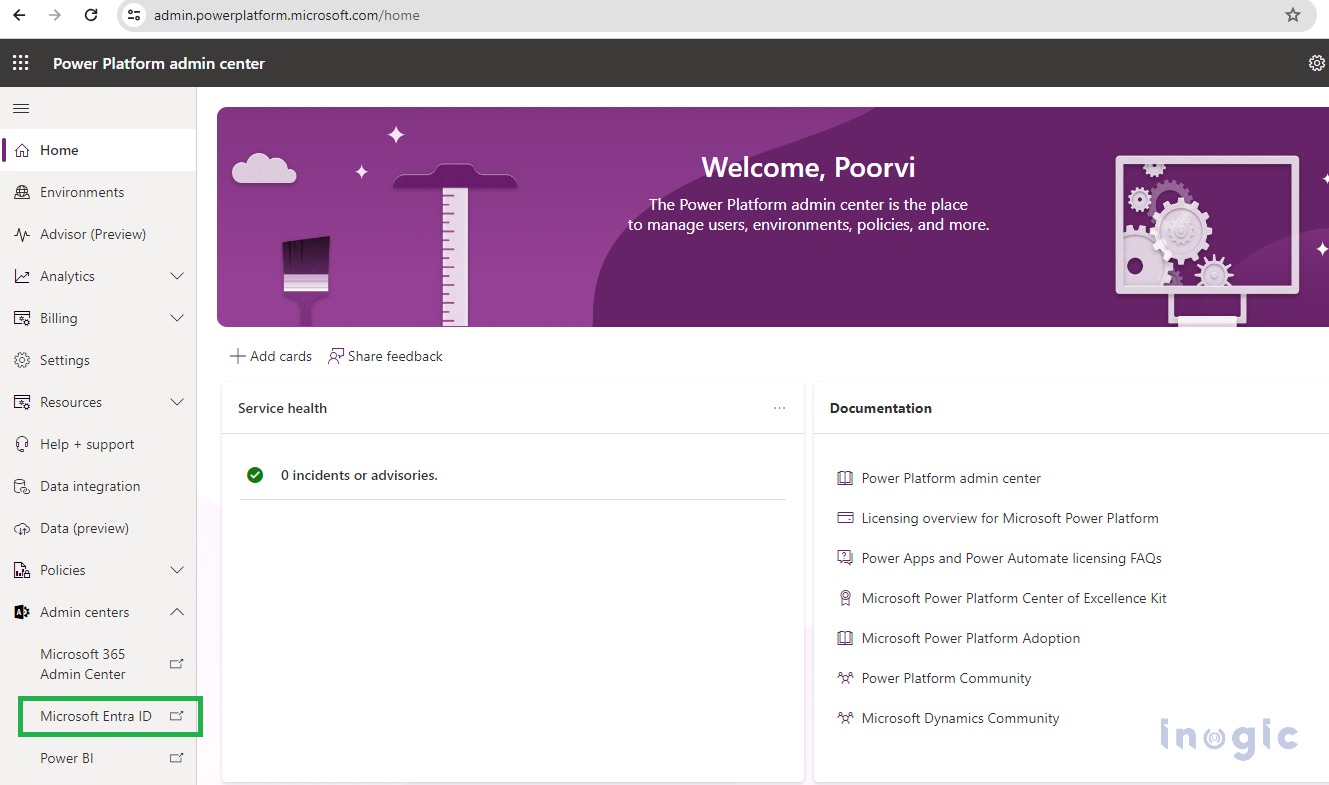The height and width of the screenshot is (785, 1329).
Task: Open the settings gear in header
Action: [x=1317, y=63]
